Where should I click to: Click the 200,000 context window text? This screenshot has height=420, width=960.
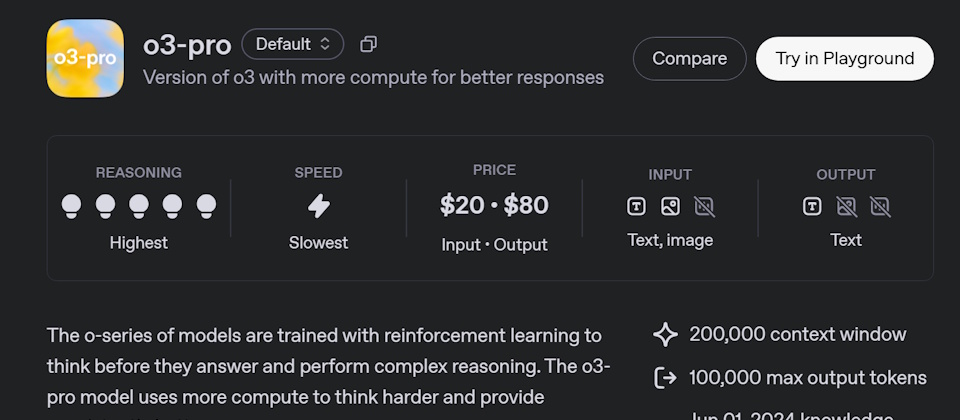pyautogui.click(x=798, y=334)
